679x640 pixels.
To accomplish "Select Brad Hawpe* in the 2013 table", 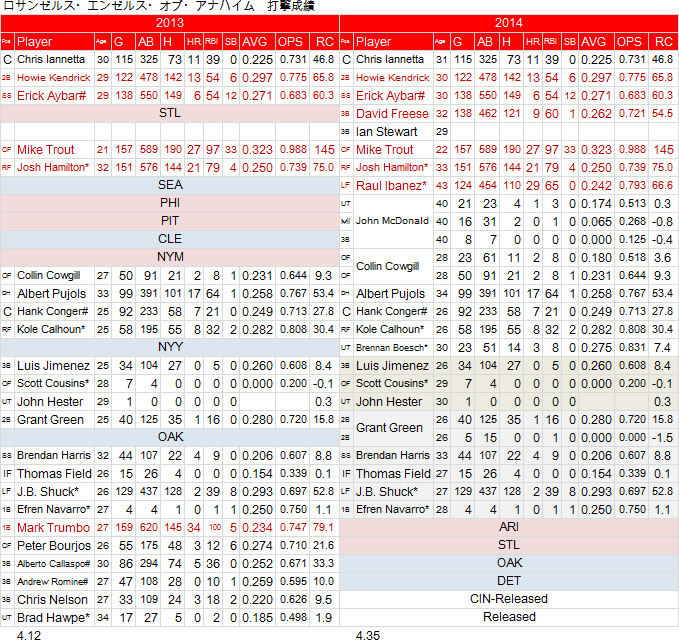I will (53, 618).
